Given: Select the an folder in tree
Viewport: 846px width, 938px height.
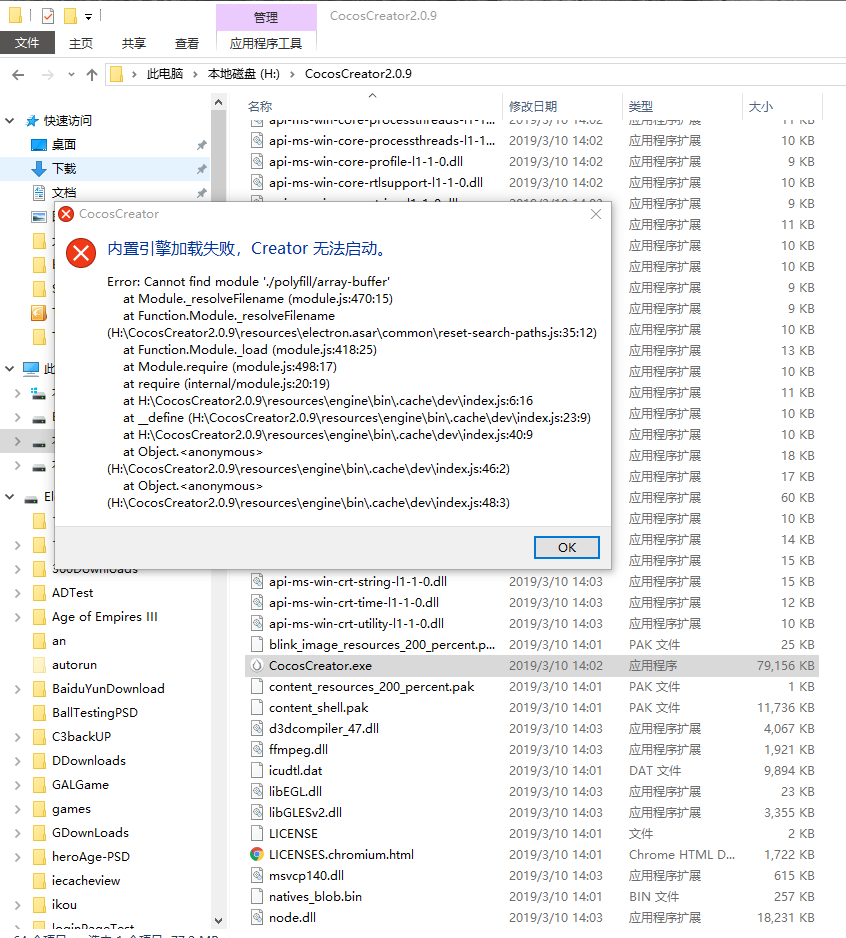Looking at the screenshot, I should coord(59,641).
